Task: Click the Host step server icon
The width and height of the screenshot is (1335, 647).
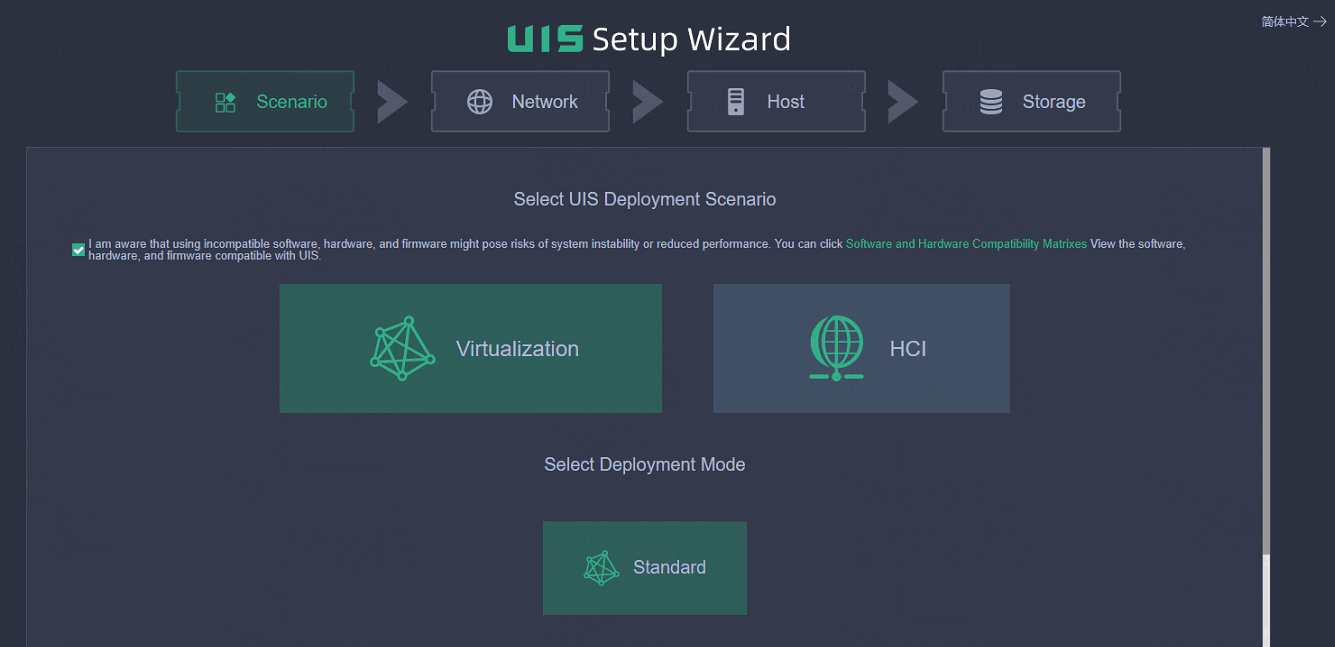Action: pyautogui.click(x=736, y=102)
